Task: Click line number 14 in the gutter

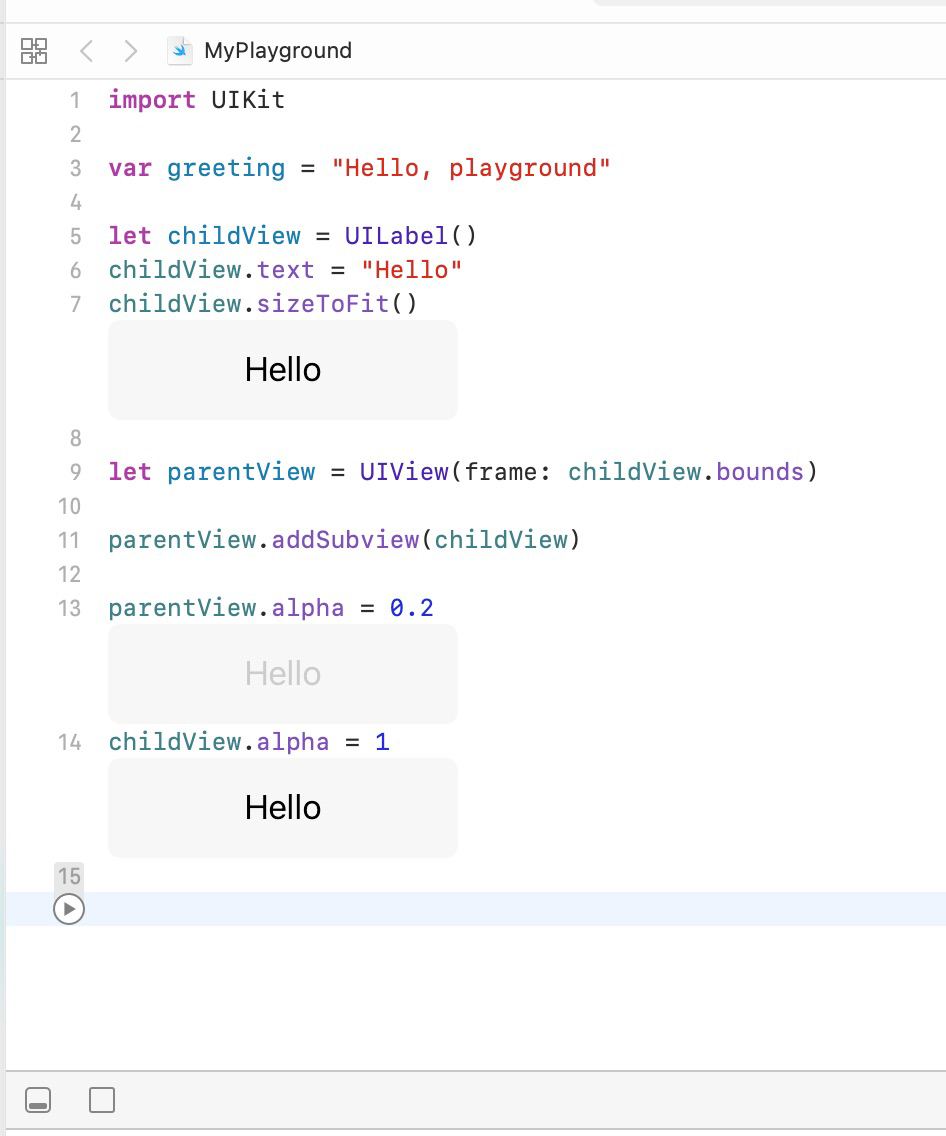Action: 69,742
